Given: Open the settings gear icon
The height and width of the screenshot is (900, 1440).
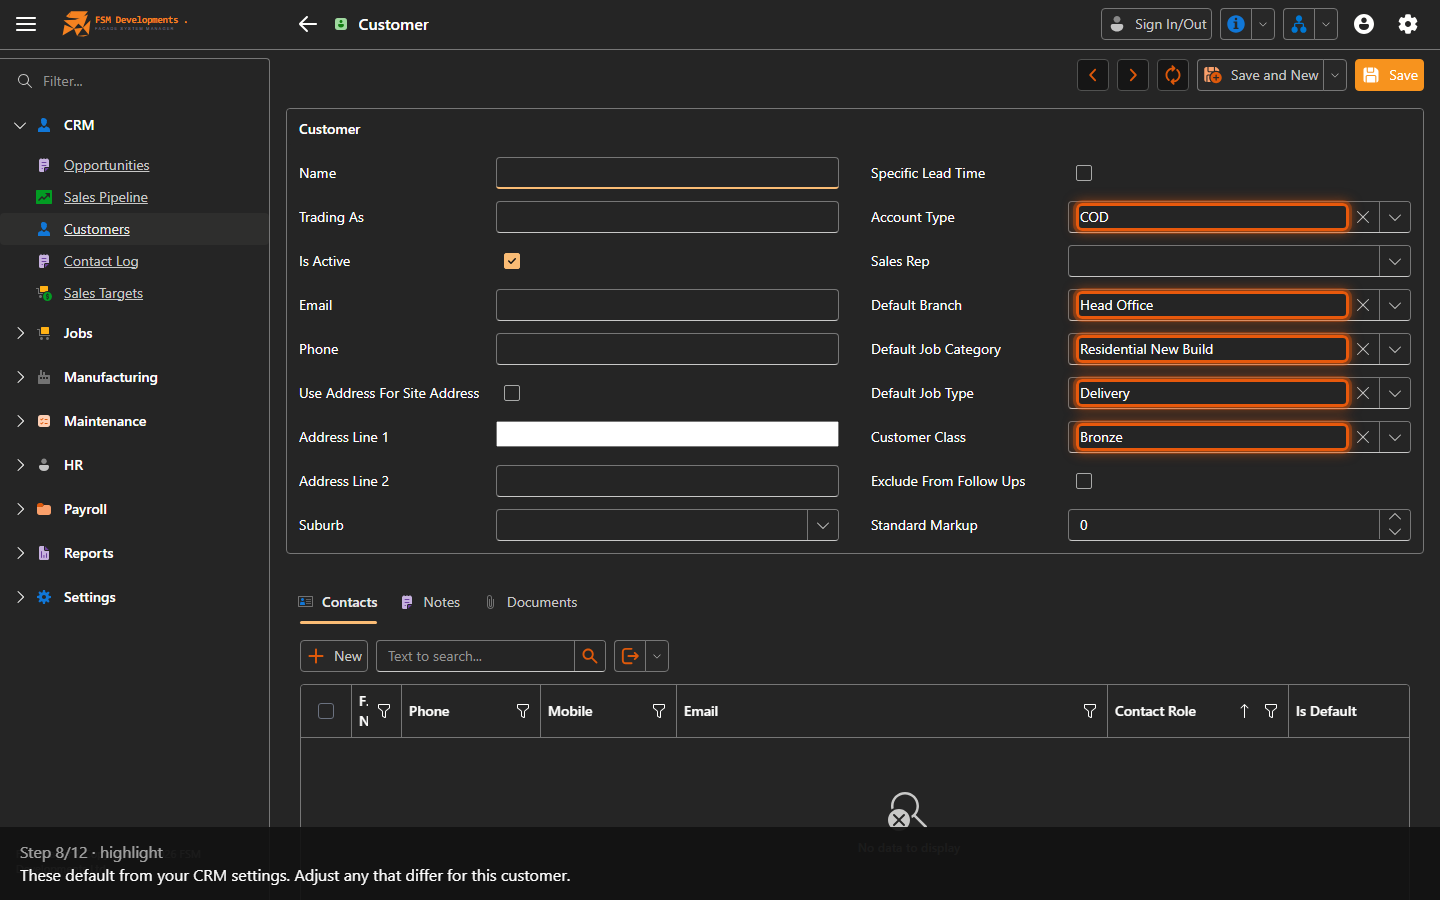Looking at the screenshot, I should click(x=1408, y=24).
